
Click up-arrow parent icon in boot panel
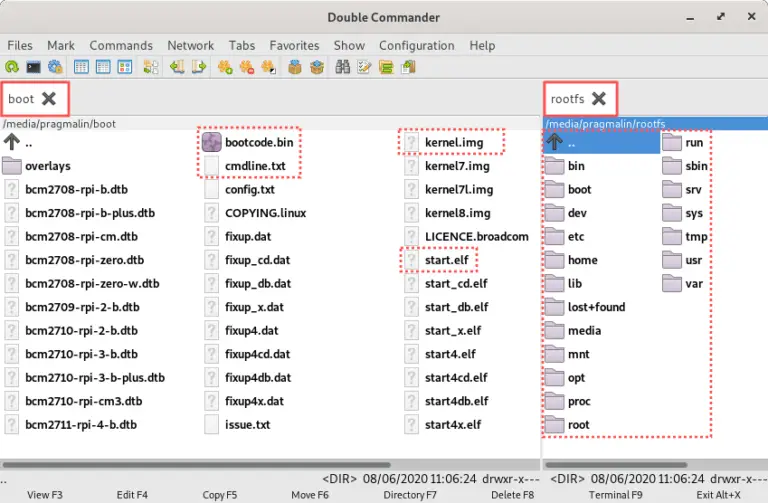click(x=12, y=142)
